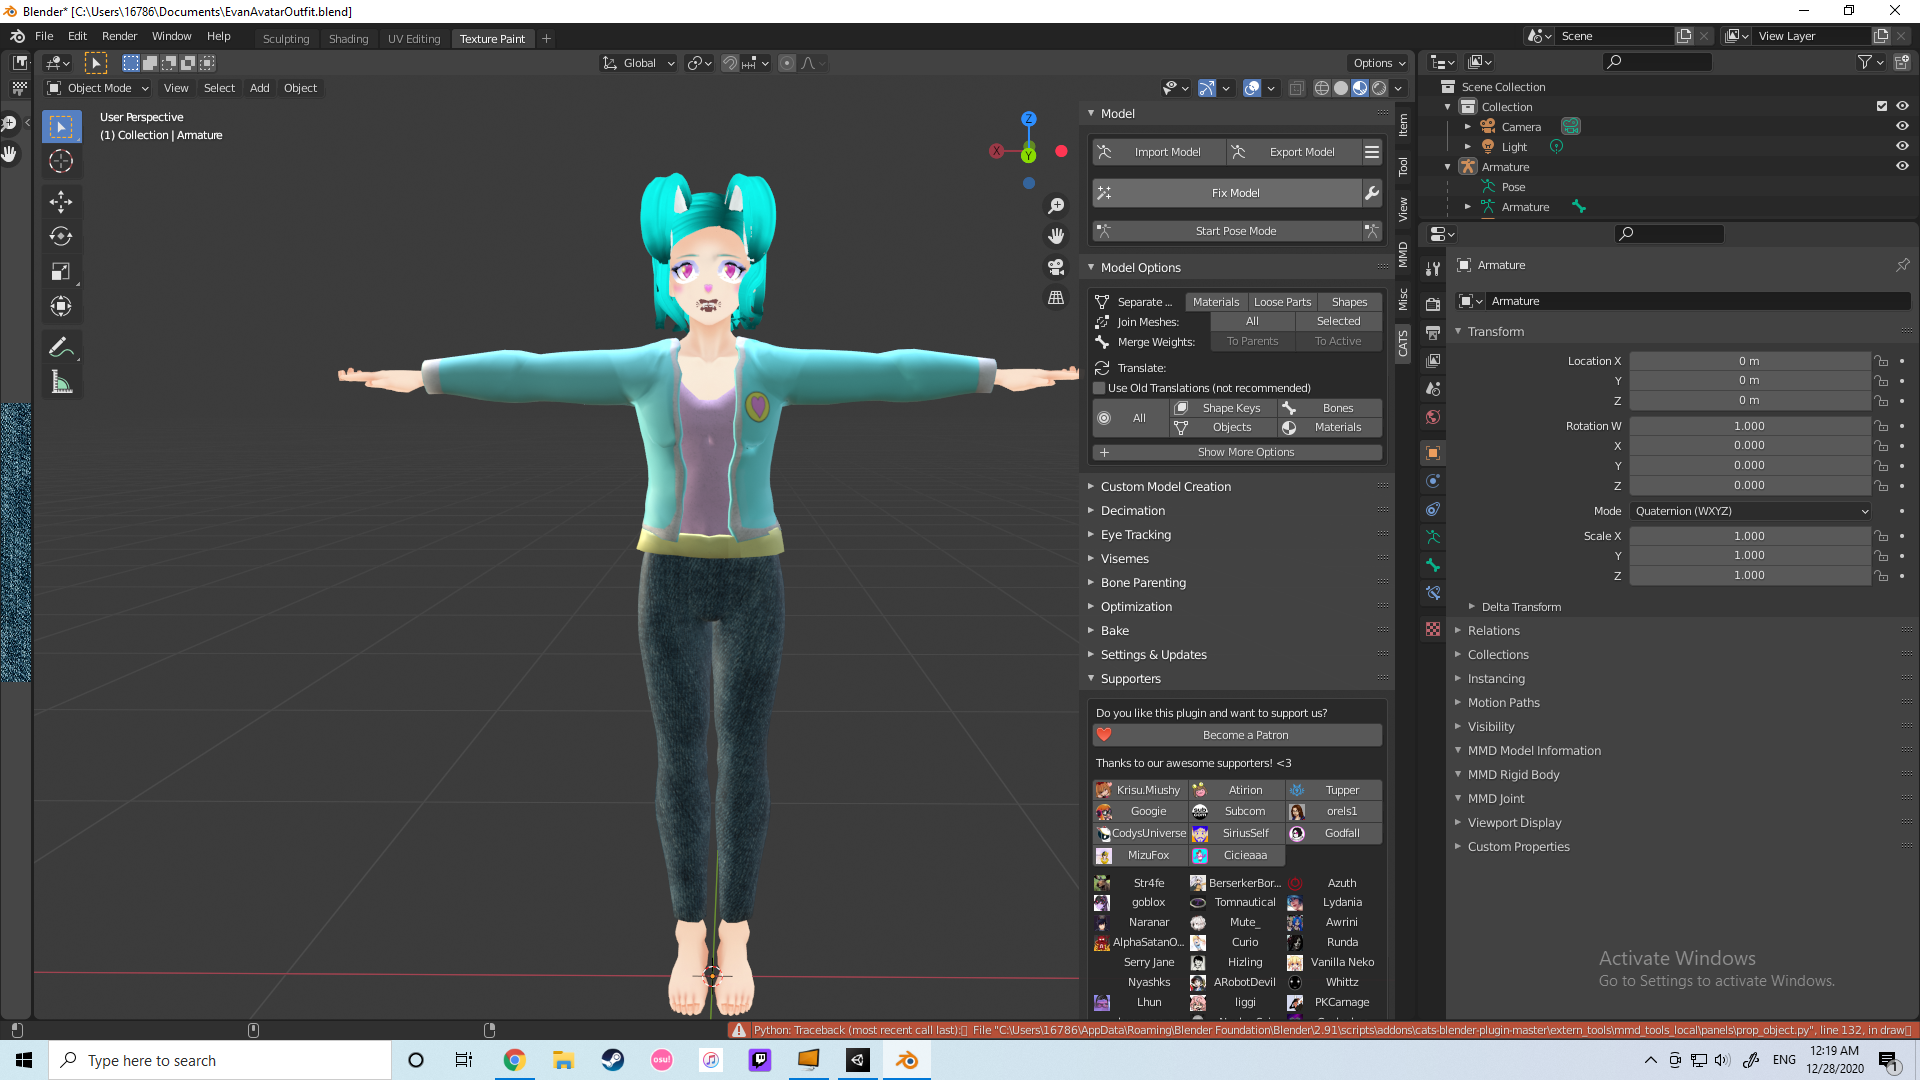
Task: Click the Location X value slider
Action: point(1749,361)
